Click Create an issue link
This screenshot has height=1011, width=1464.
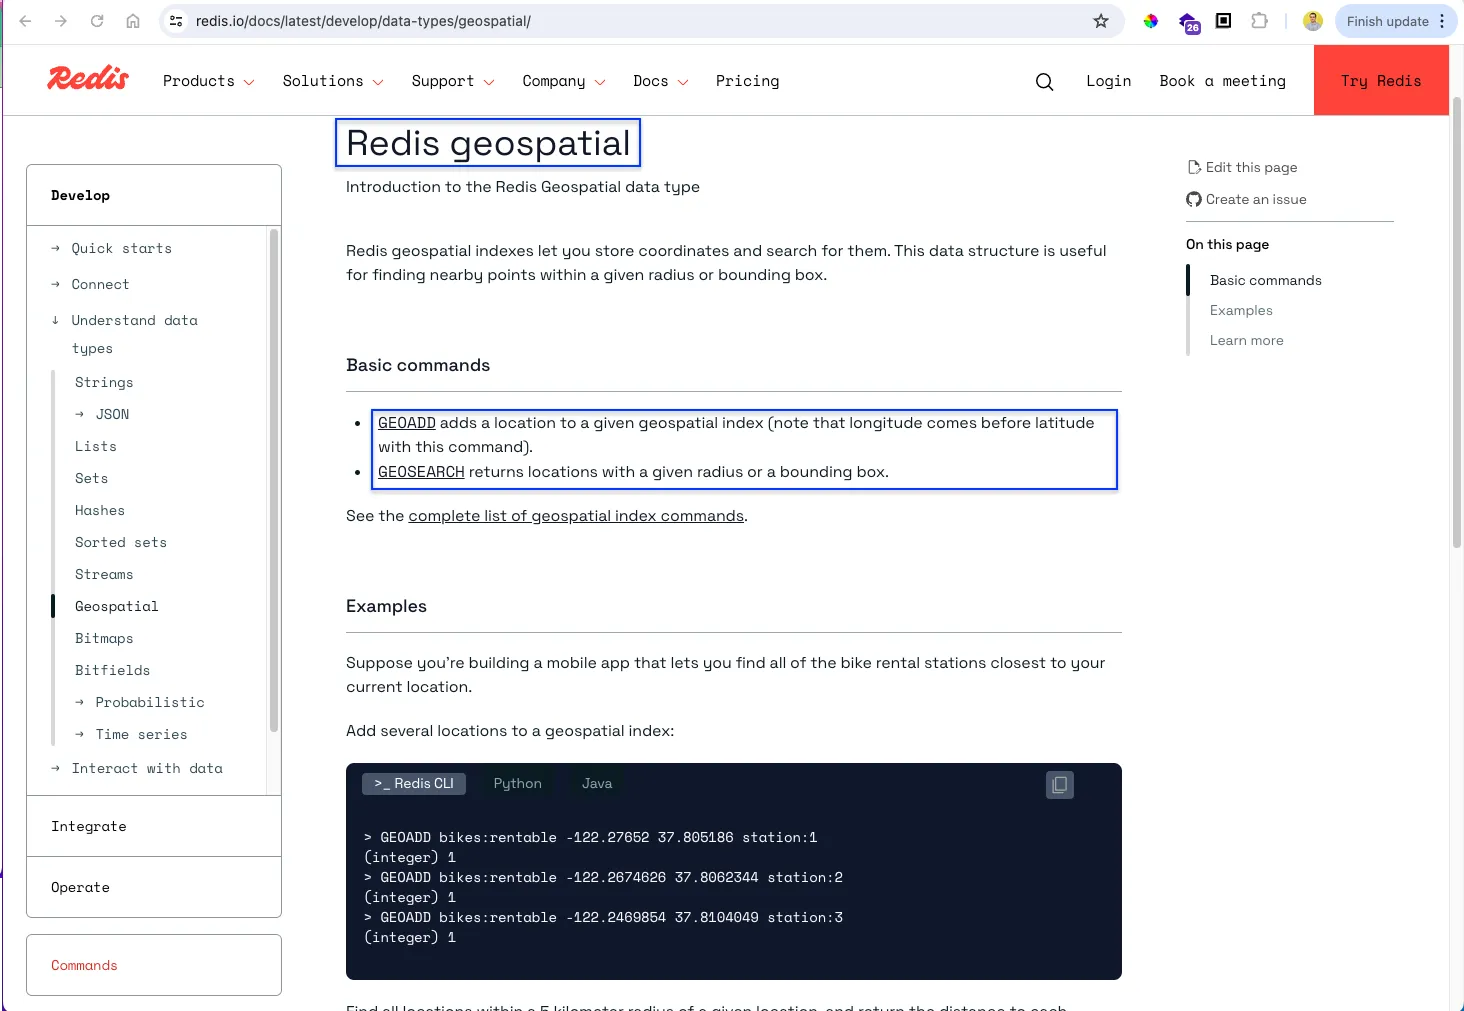1256,200
